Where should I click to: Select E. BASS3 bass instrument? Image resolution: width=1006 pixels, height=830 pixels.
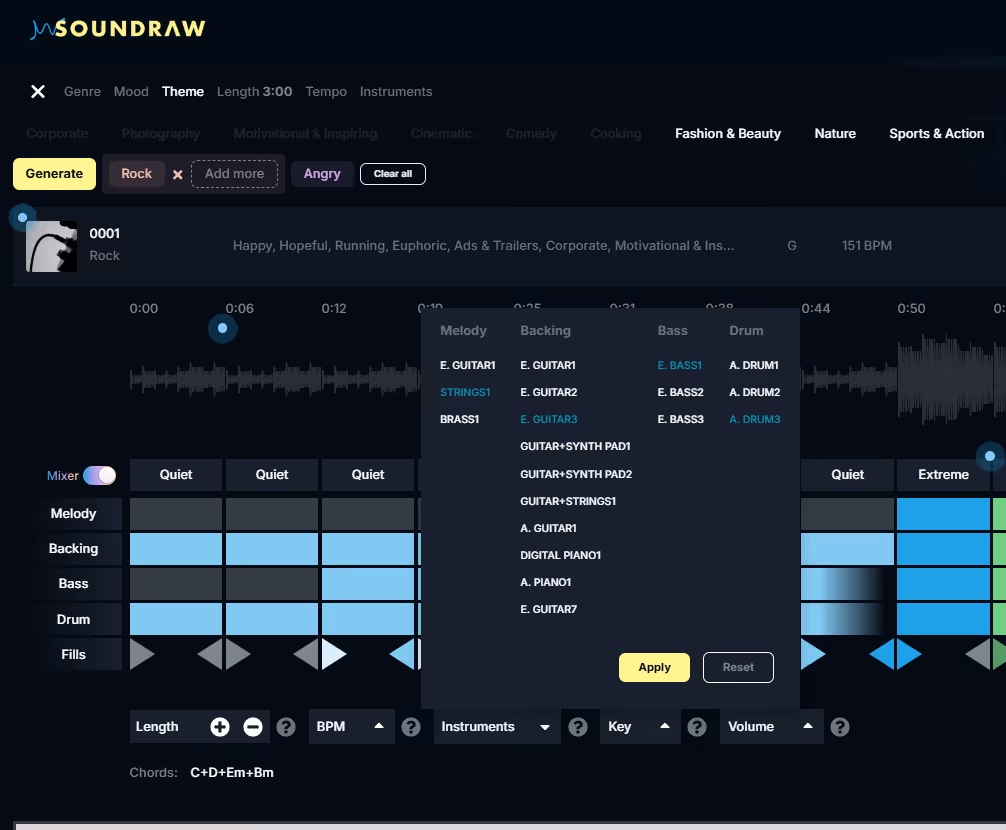point(681,419)
